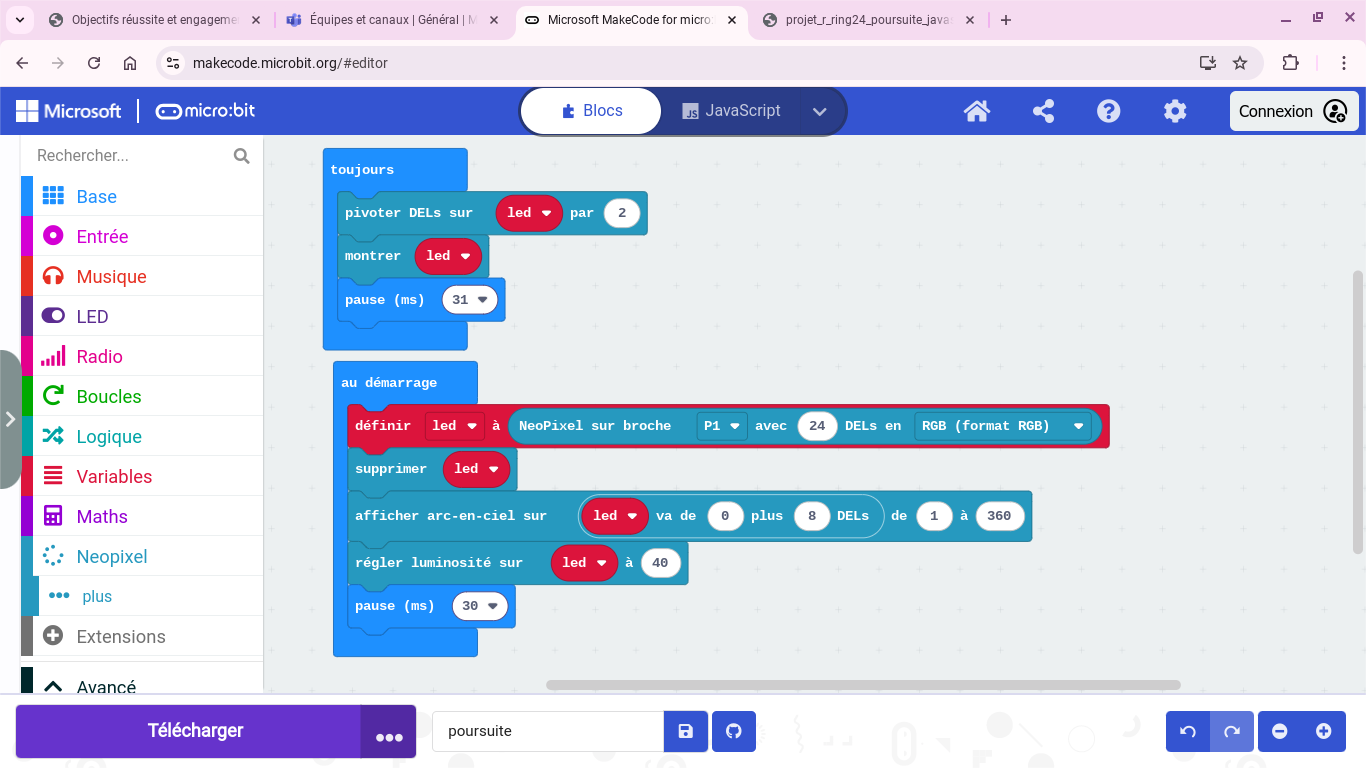Open the Variables block category
Viewport: 1366px width, 768px height.
point(142,476)
